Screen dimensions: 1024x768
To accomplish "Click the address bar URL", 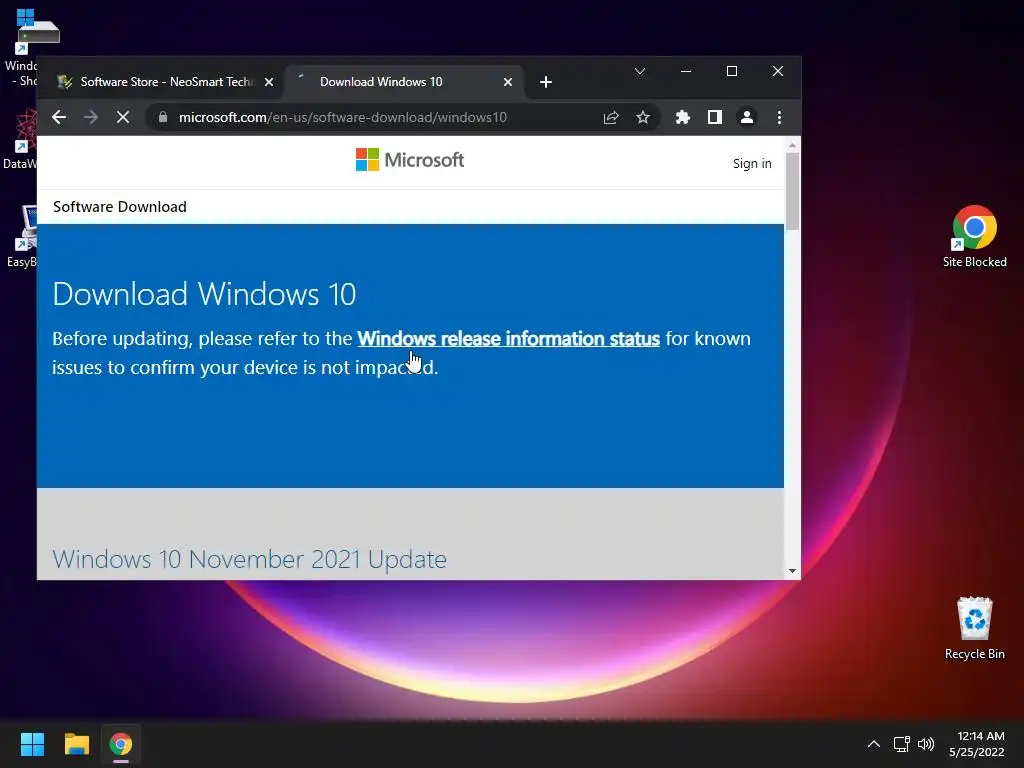I will pyautogui.click(x=343, y=118).
